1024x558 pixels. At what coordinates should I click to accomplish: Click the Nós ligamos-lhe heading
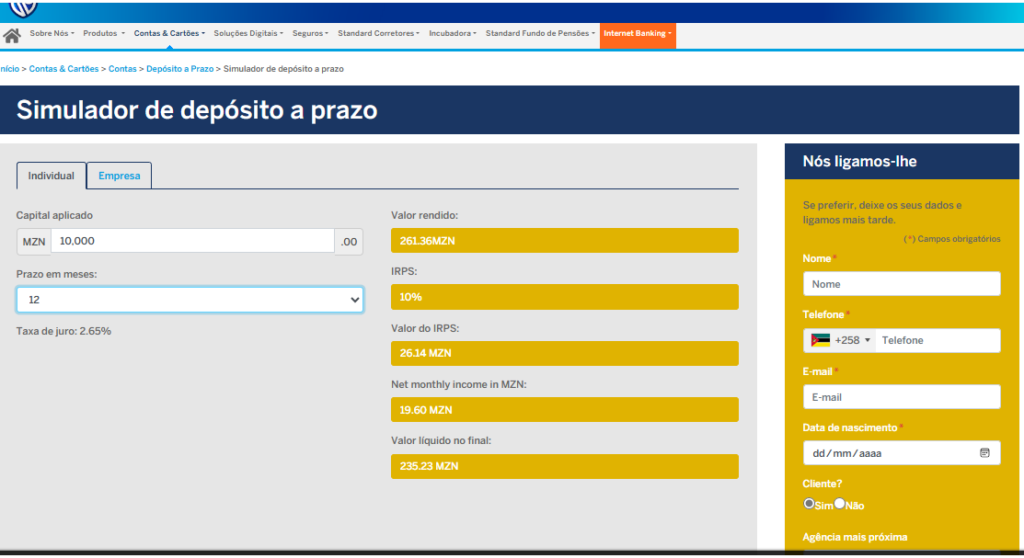(x=859, y=161)
